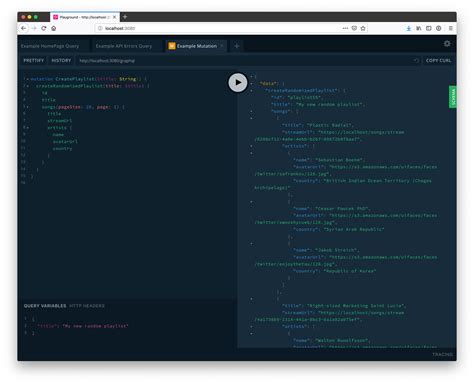Click the browser home icon
This screenshot has width=474, height=384.
point(54,28)
